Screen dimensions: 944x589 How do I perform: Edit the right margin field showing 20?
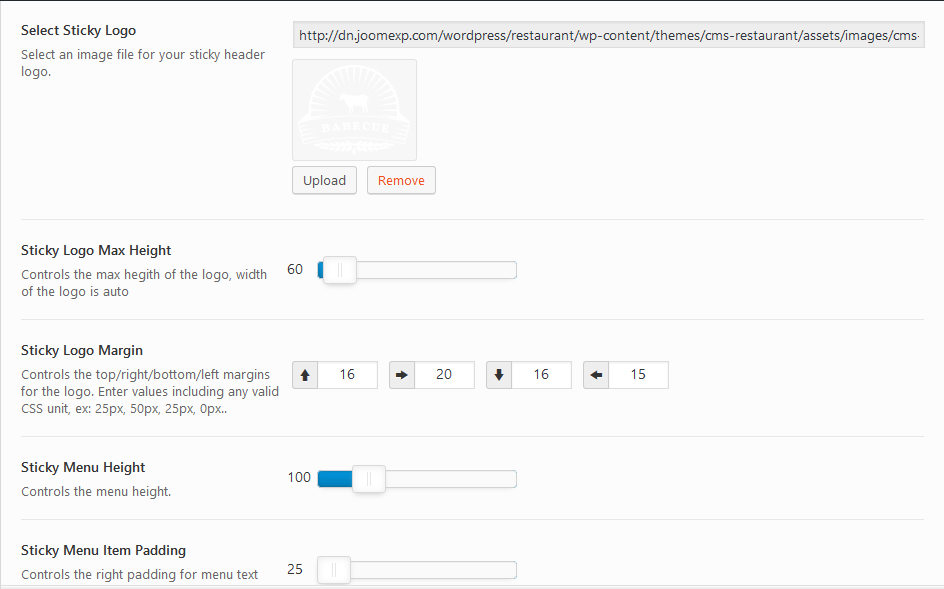[444, 375]
